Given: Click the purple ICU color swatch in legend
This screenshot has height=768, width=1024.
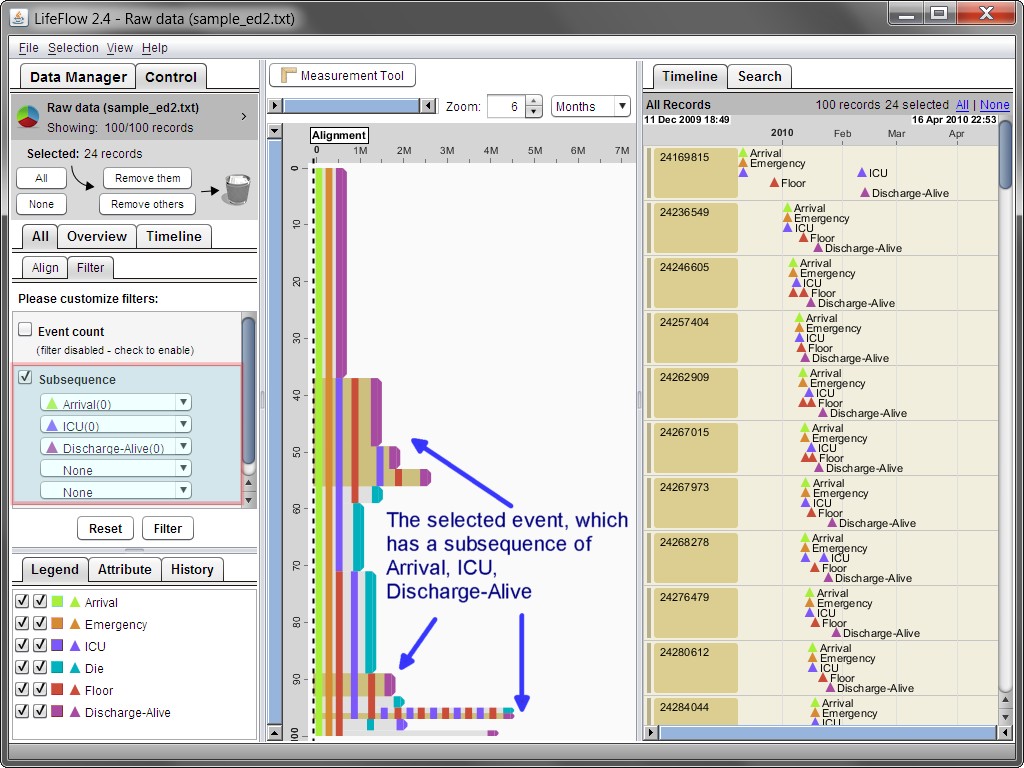Looking at the screenshot, I should (57, 647).
